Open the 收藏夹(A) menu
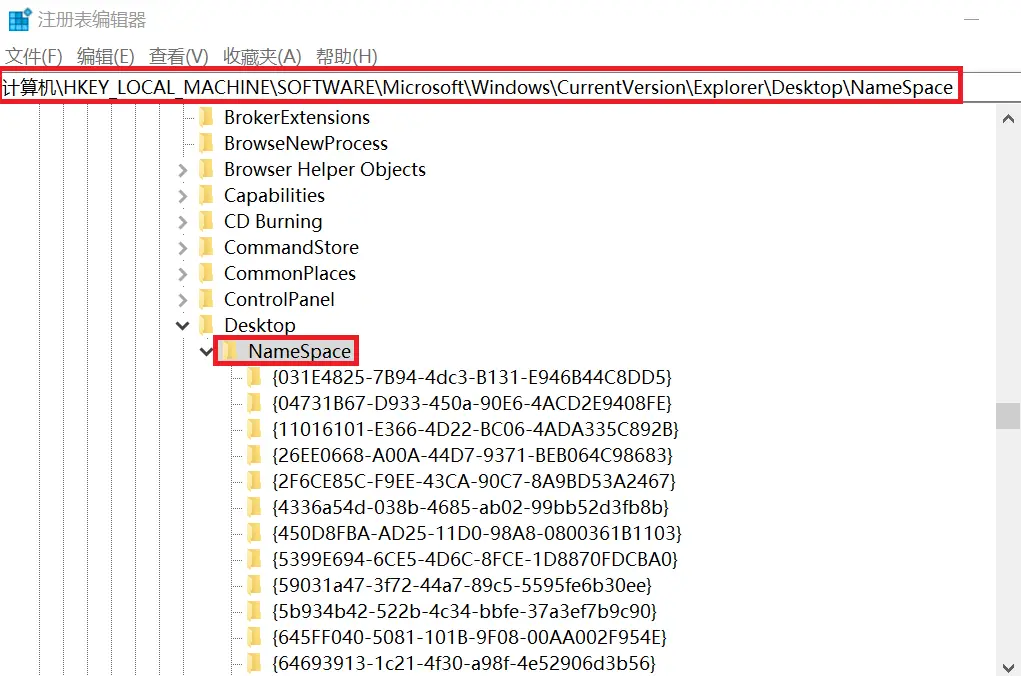The width and height of the screenshot is (1021, 676). (x=261, y=56)
